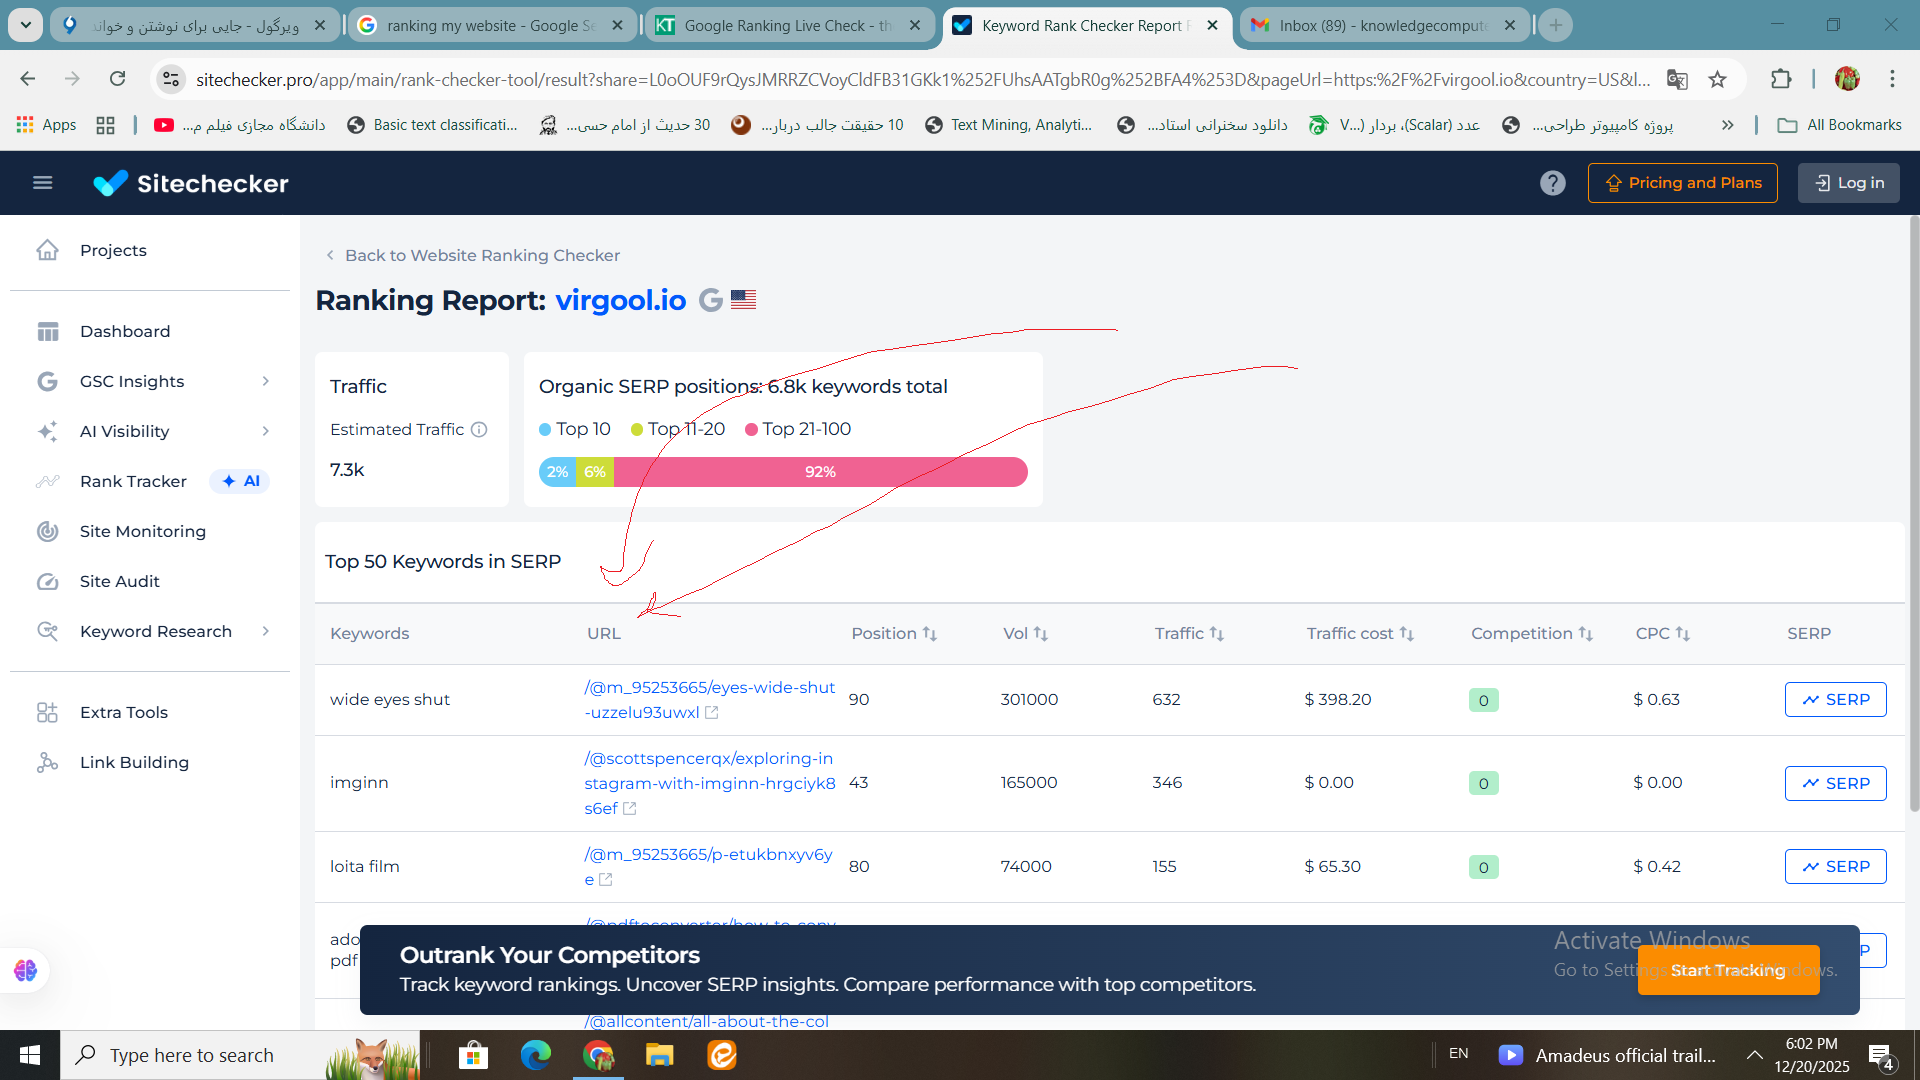Open the Chrome extensions puzzle icon
This screenshot has height=1080, width=1920.
[x=1781, y=79]
